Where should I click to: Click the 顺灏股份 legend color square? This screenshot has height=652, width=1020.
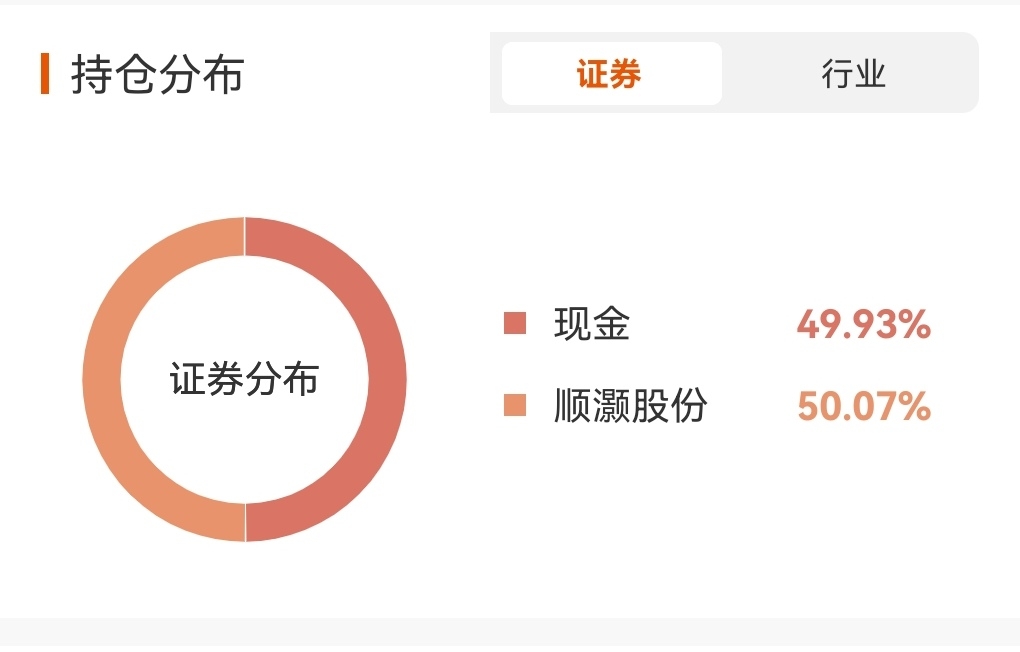click(515, 405)
